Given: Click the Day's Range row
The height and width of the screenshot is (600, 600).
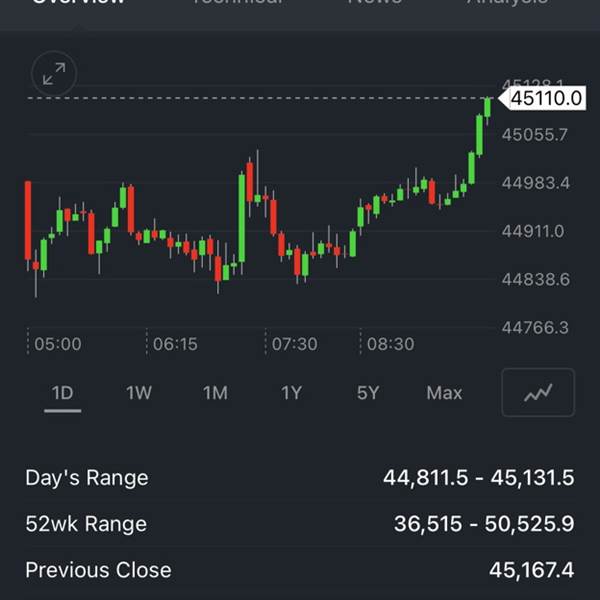Looking at the screenshot, I should (x=300, y=478).
